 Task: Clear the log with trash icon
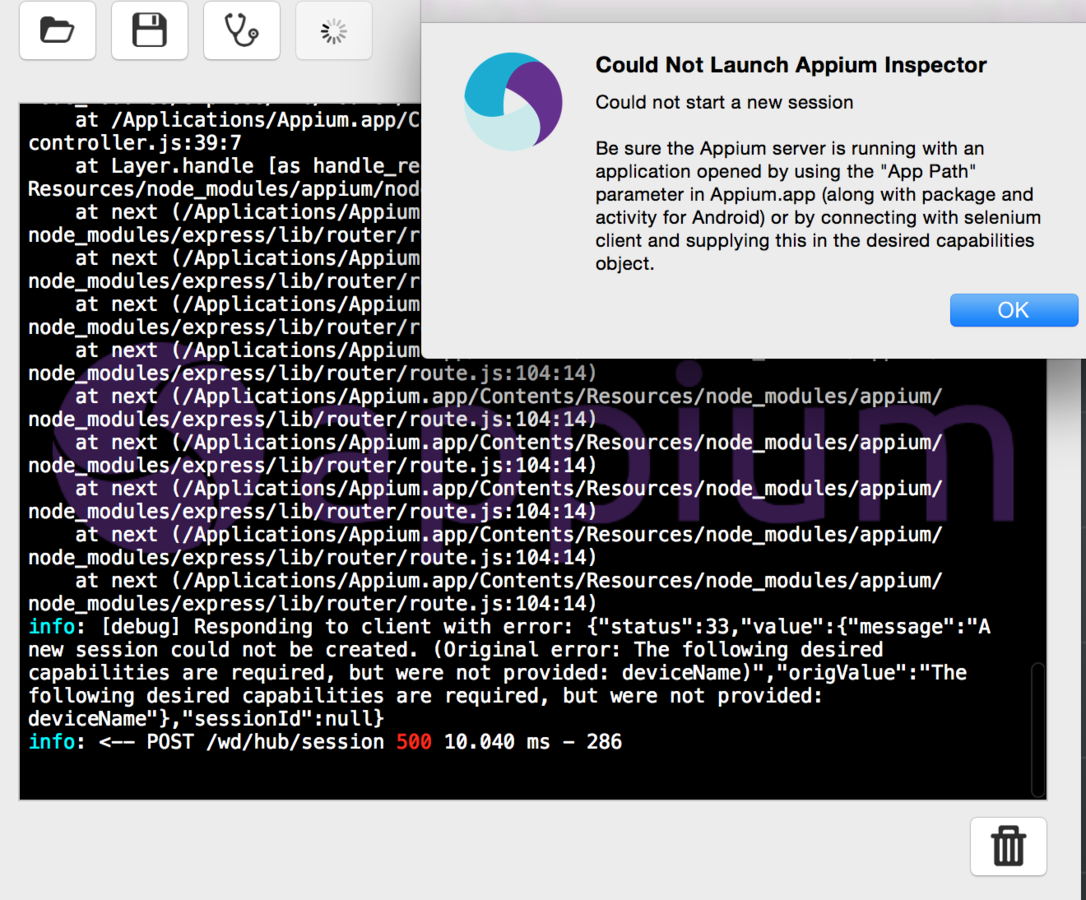(x=1008, y=846)
